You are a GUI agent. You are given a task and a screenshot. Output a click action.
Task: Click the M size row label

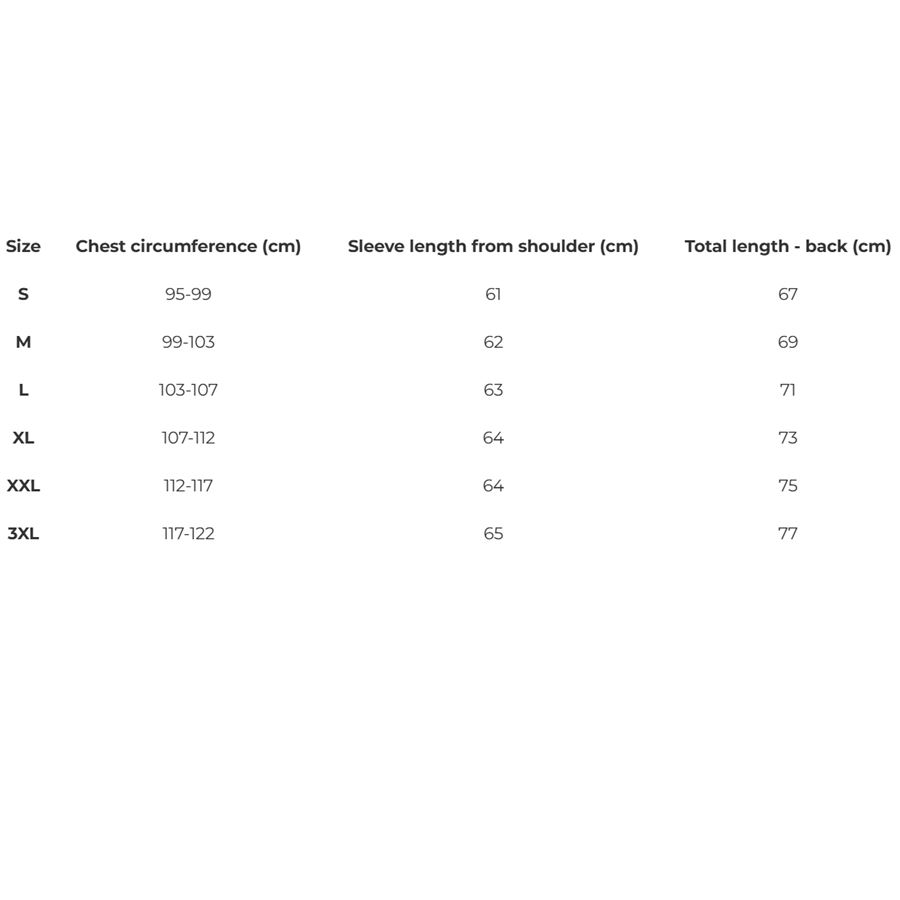coord(23,342)
